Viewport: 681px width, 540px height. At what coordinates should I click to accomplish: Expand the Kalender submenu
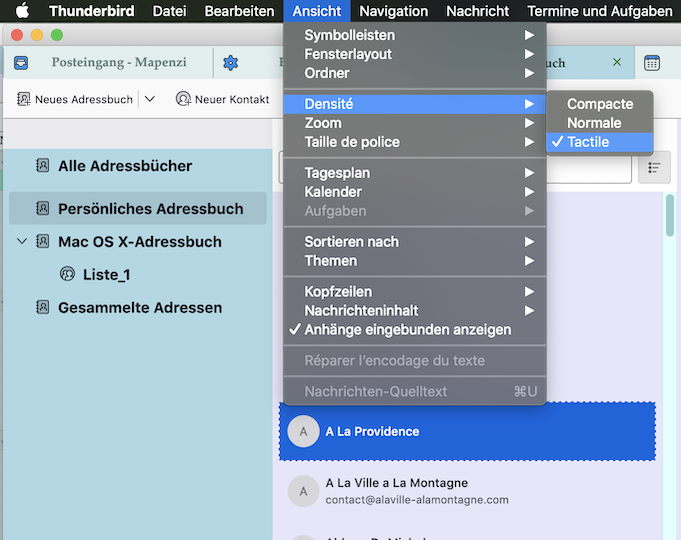tap(414, 192)
